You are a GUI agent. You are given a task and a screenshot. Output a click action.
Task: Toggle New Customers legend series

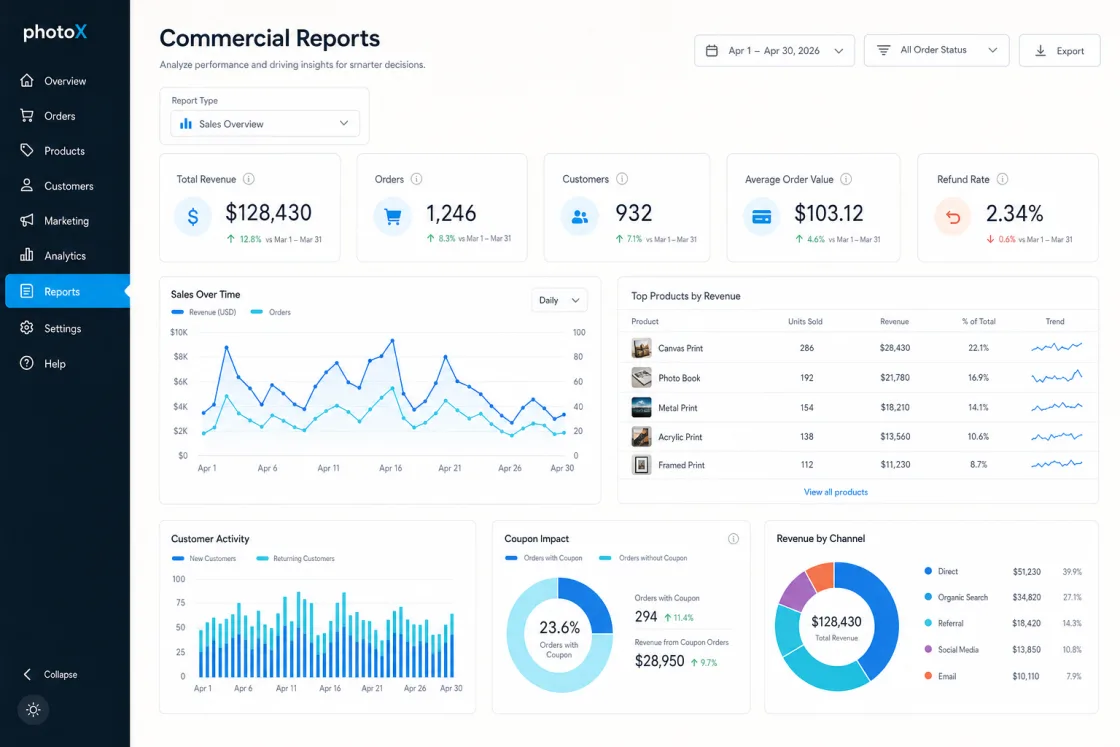point(204,558)
